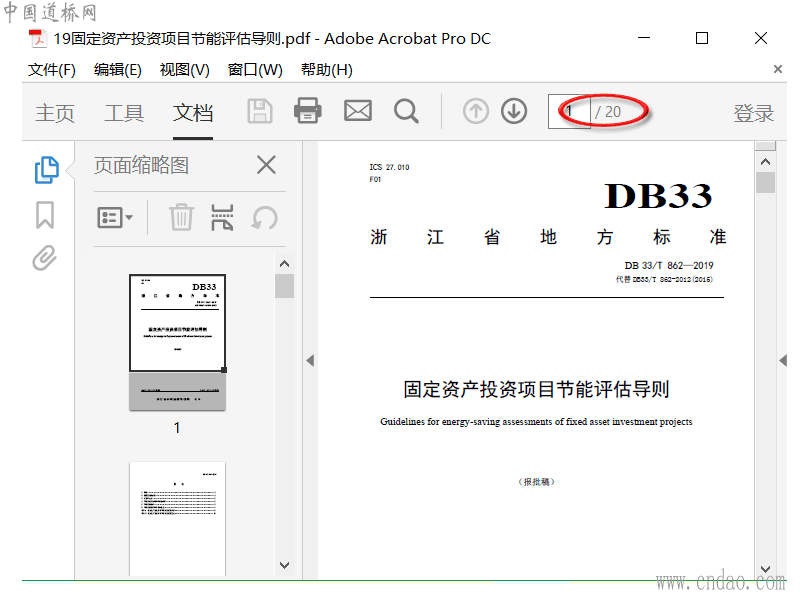Click the 页面缩略图 panel title

click(141, 165)
